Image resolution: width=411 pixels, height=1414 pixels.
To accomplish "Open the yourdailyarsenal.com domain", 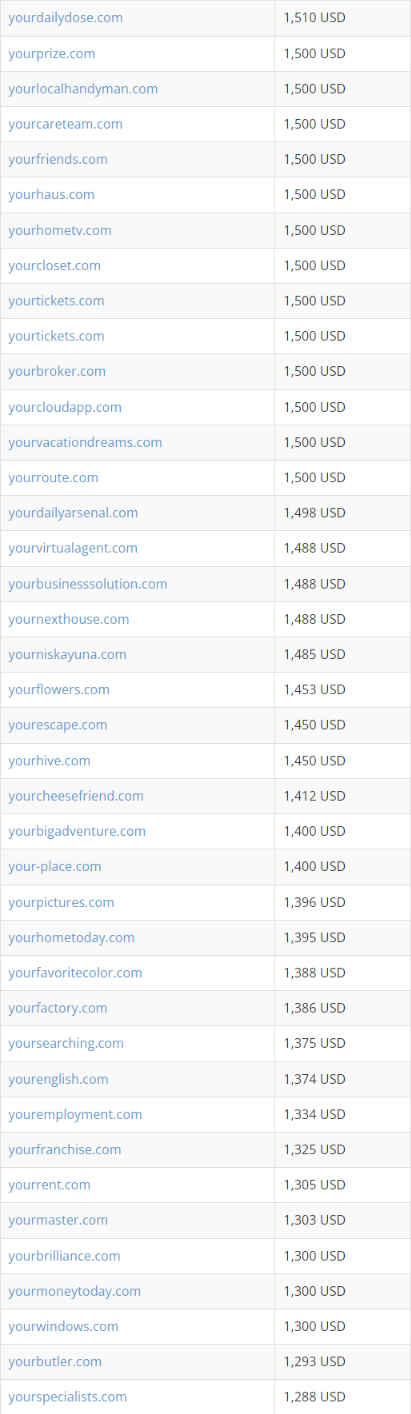I will coord(73,513).
